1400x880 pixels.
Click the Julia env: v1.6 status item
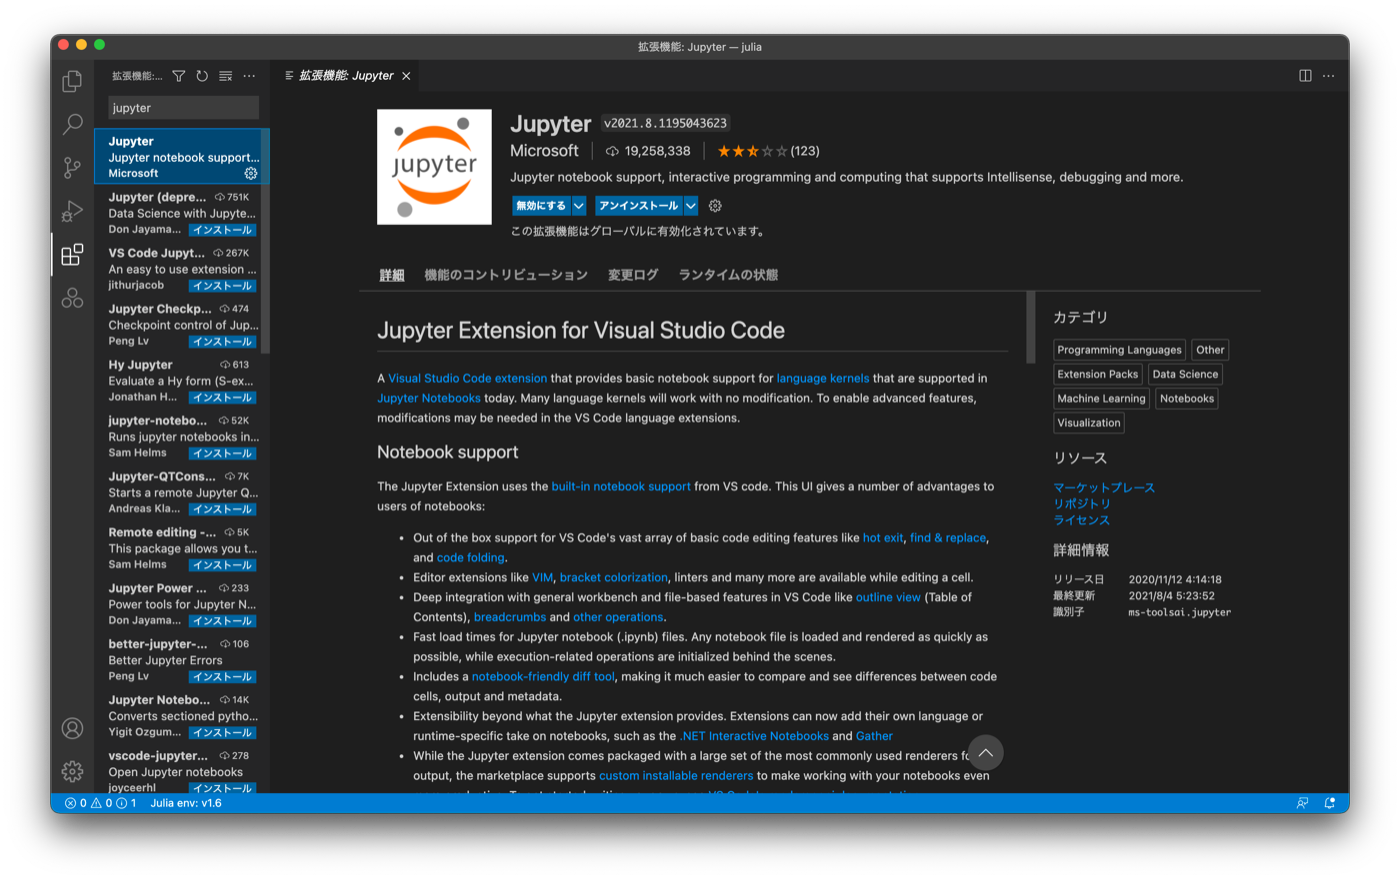pyautogui.click(x=186, y=803)
